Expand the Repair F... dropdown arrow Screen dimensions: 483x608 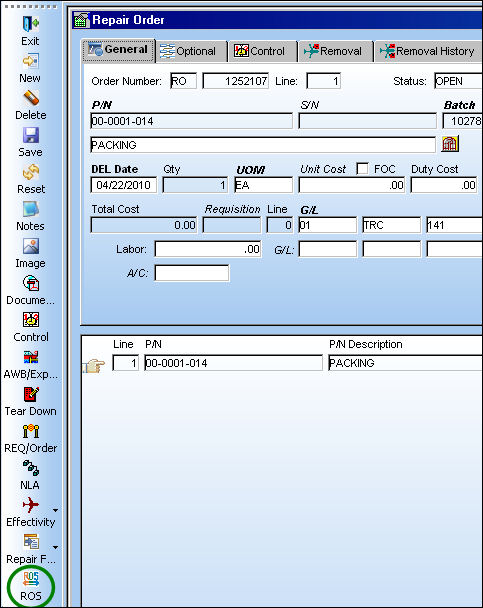[x=55, y=547]
